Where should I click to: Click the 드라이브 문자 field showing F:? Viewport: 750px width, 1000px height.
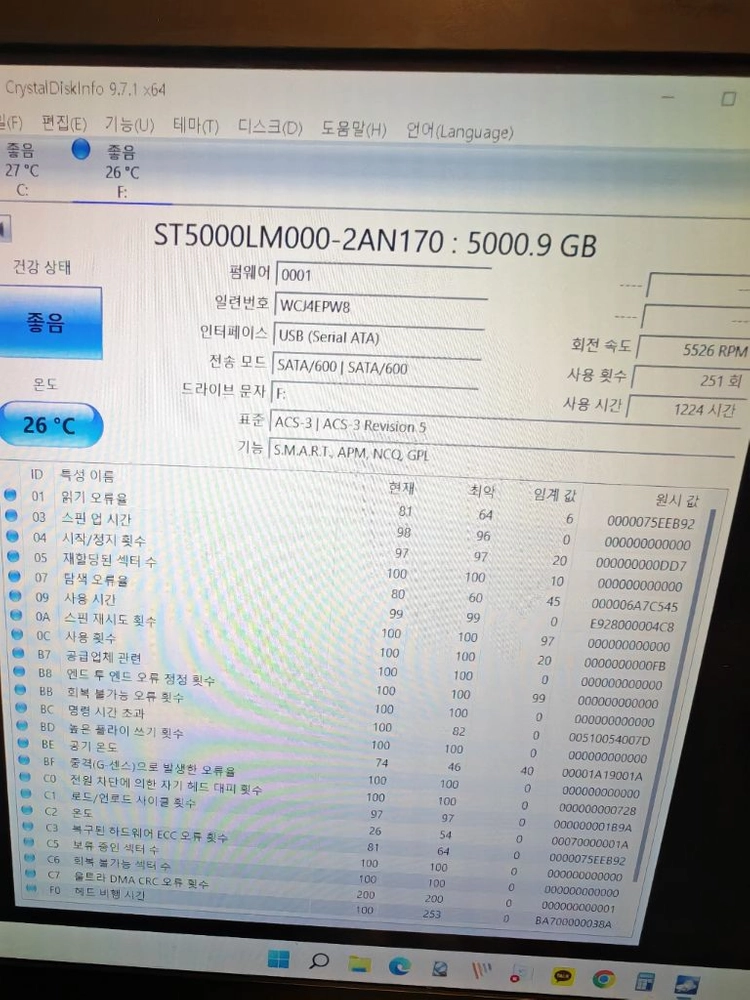374,392
